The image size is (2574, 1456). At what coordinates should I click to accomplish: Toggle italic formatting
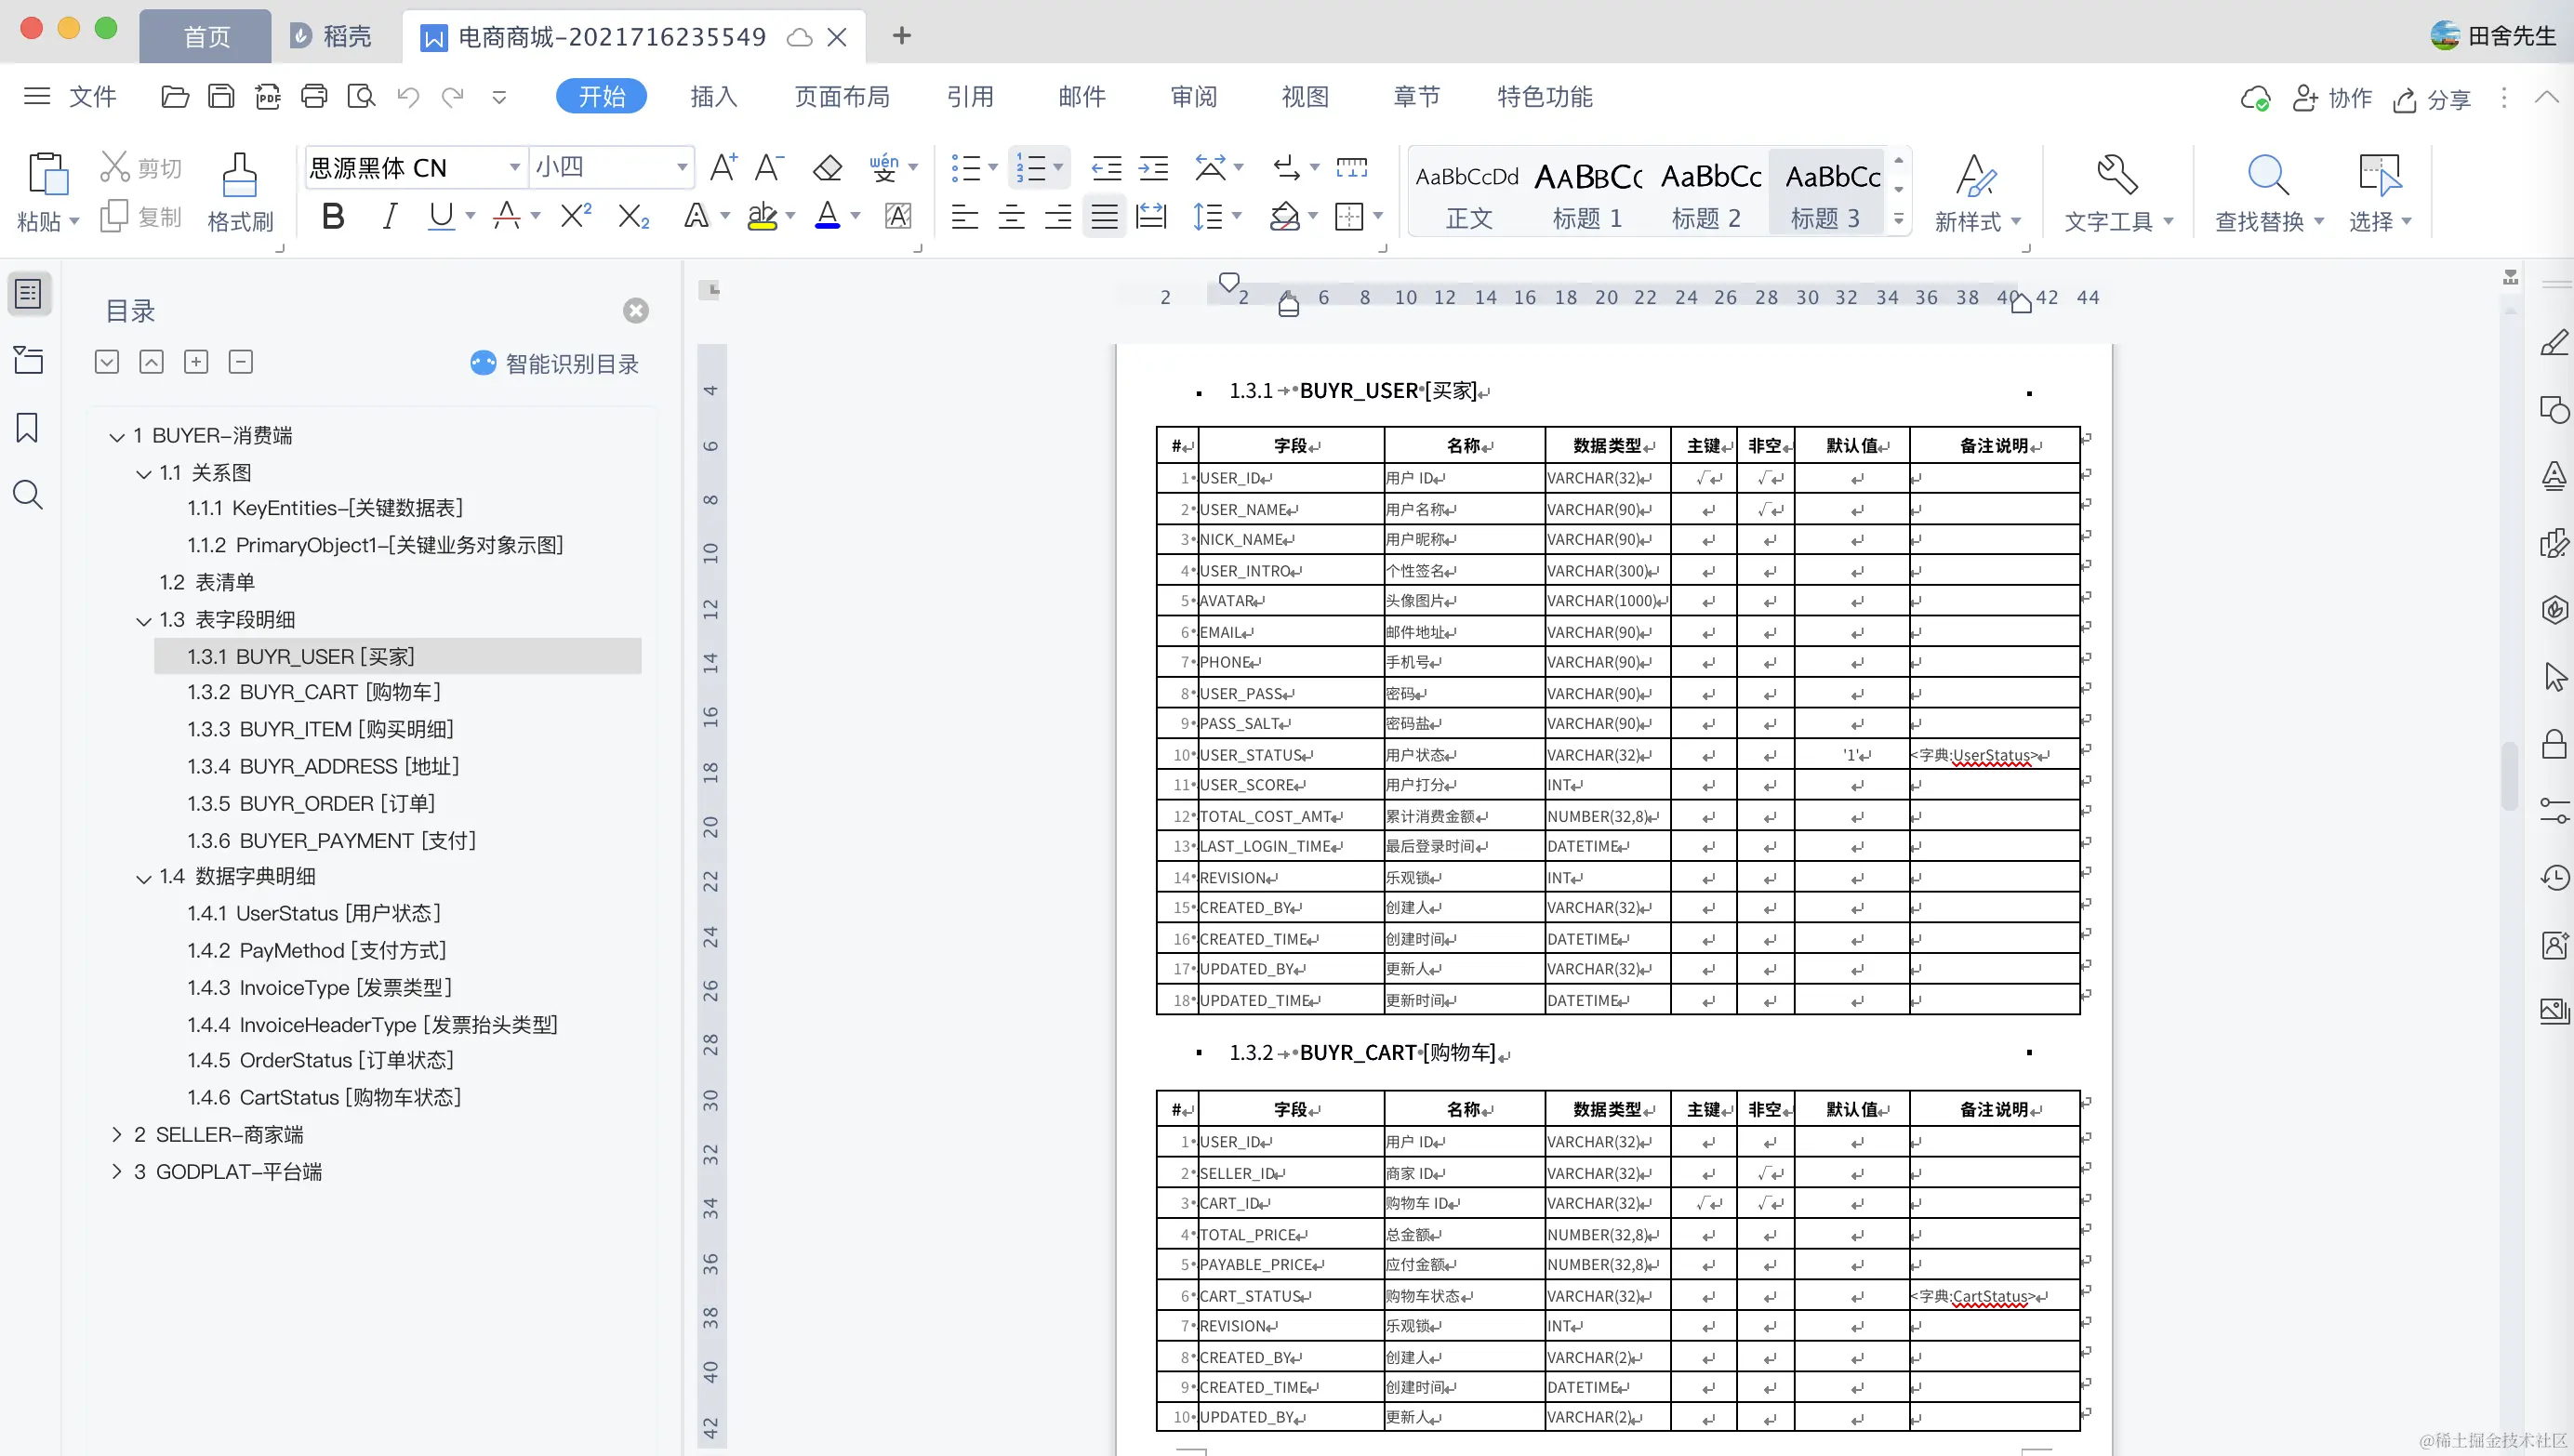(x=390, y=216)
